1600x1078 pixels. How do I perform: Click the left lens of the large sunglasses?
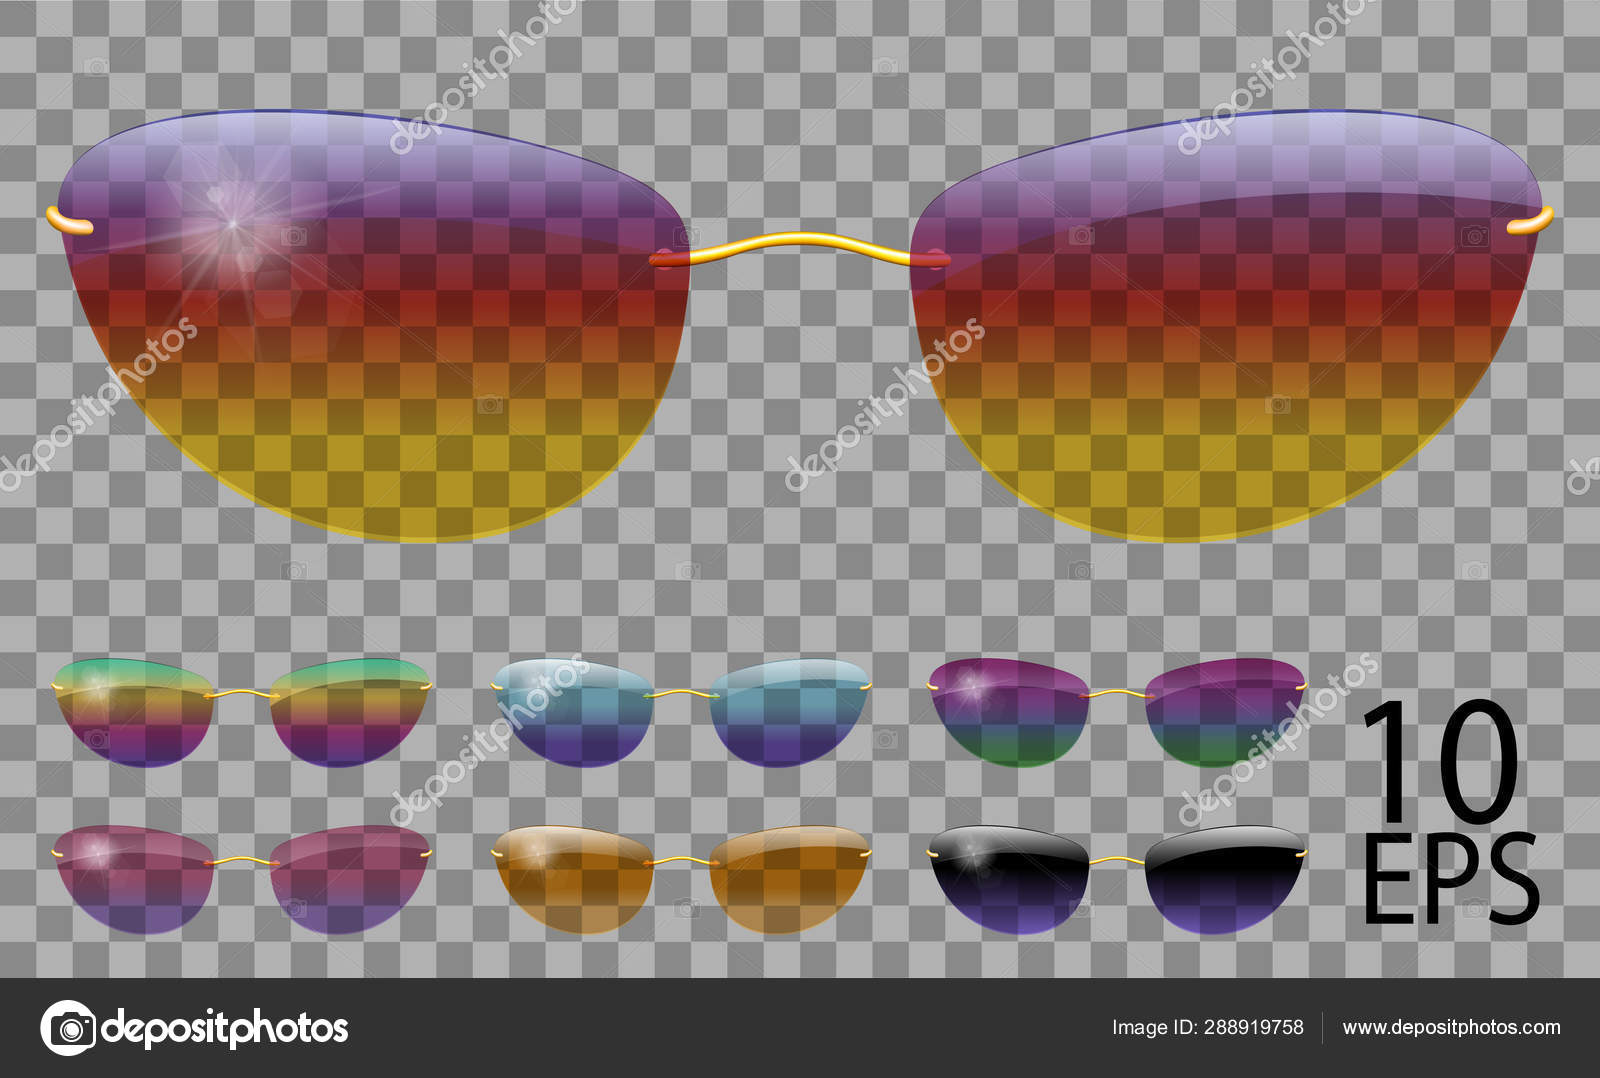pyautogui.click(x=380, y=320)
